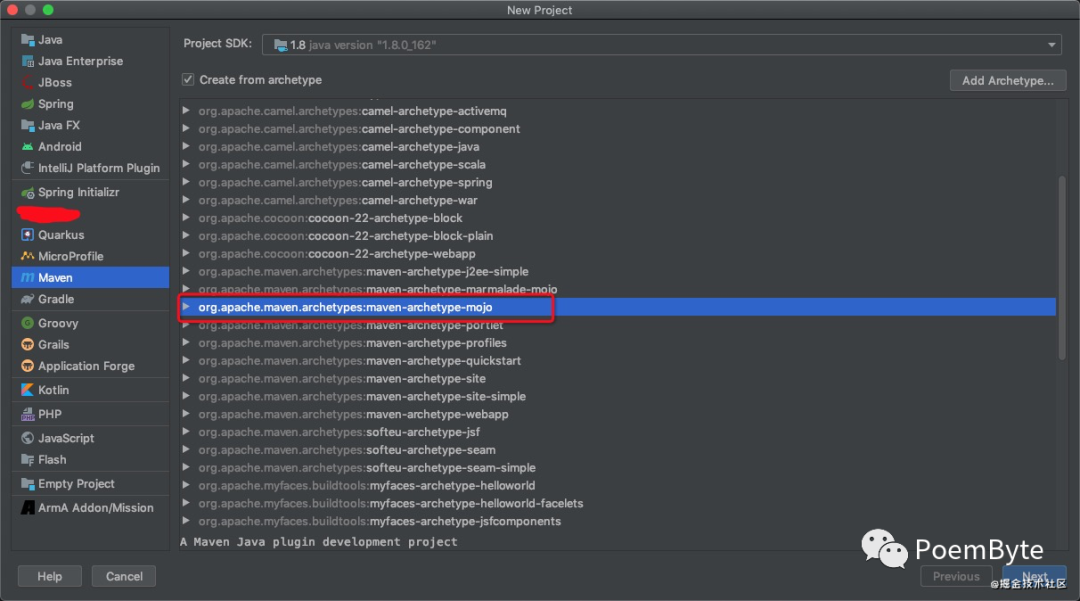Select Empty Project type
This screenshot has width=1080, height=601.
click(x=90, y=483)
